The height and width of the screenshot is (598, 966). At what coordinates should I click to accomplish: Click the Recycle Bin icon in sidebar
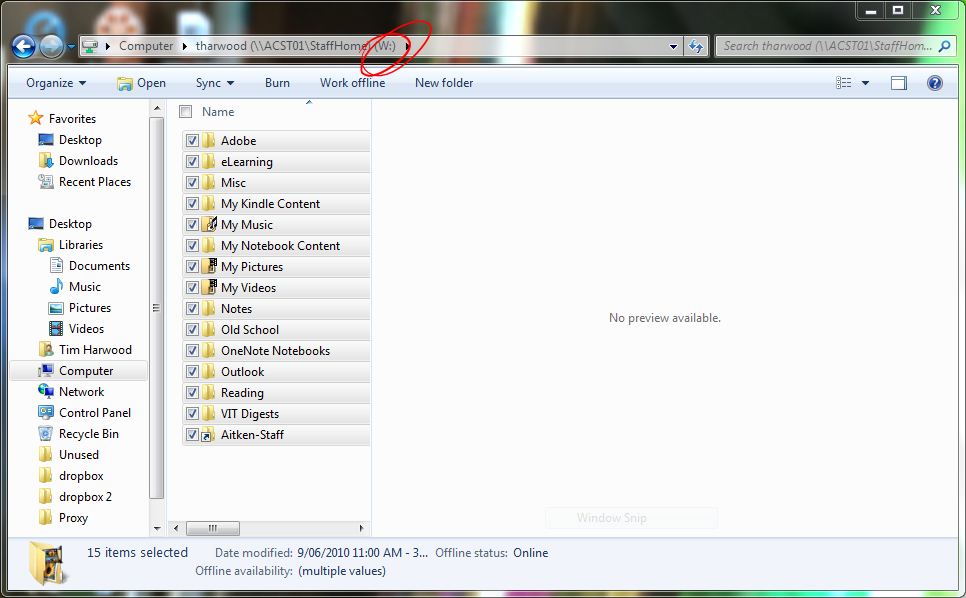click(x=46, y=434)
